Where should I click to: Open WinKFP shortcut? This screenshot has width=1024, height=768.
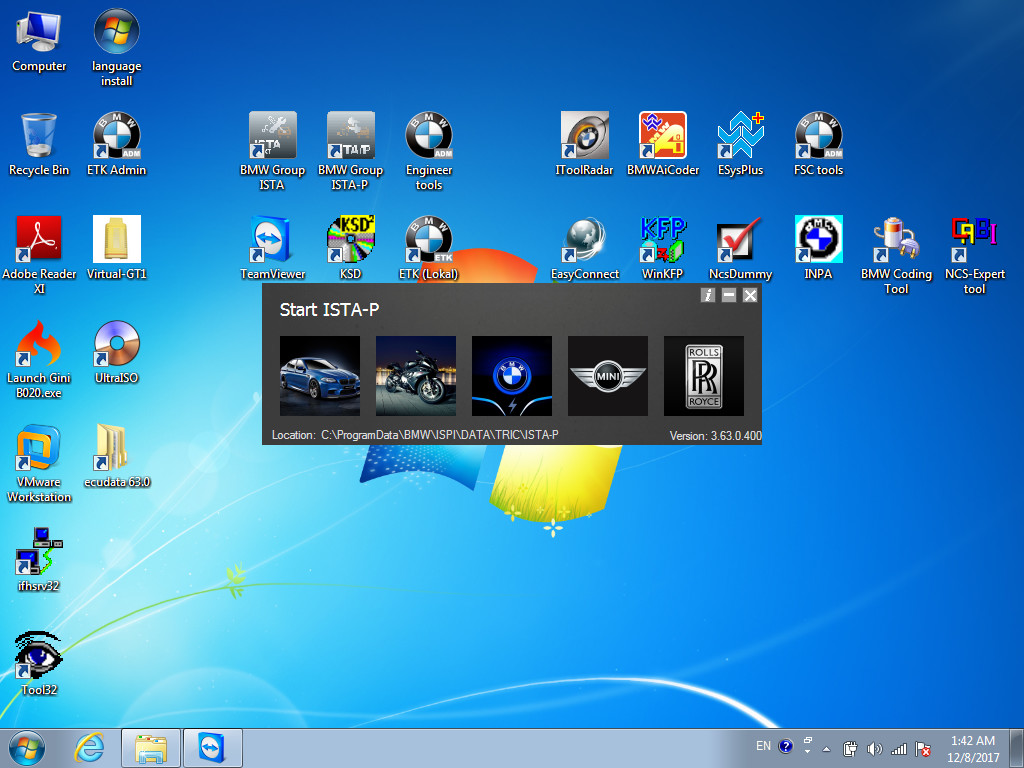click(x=663, y=248)
